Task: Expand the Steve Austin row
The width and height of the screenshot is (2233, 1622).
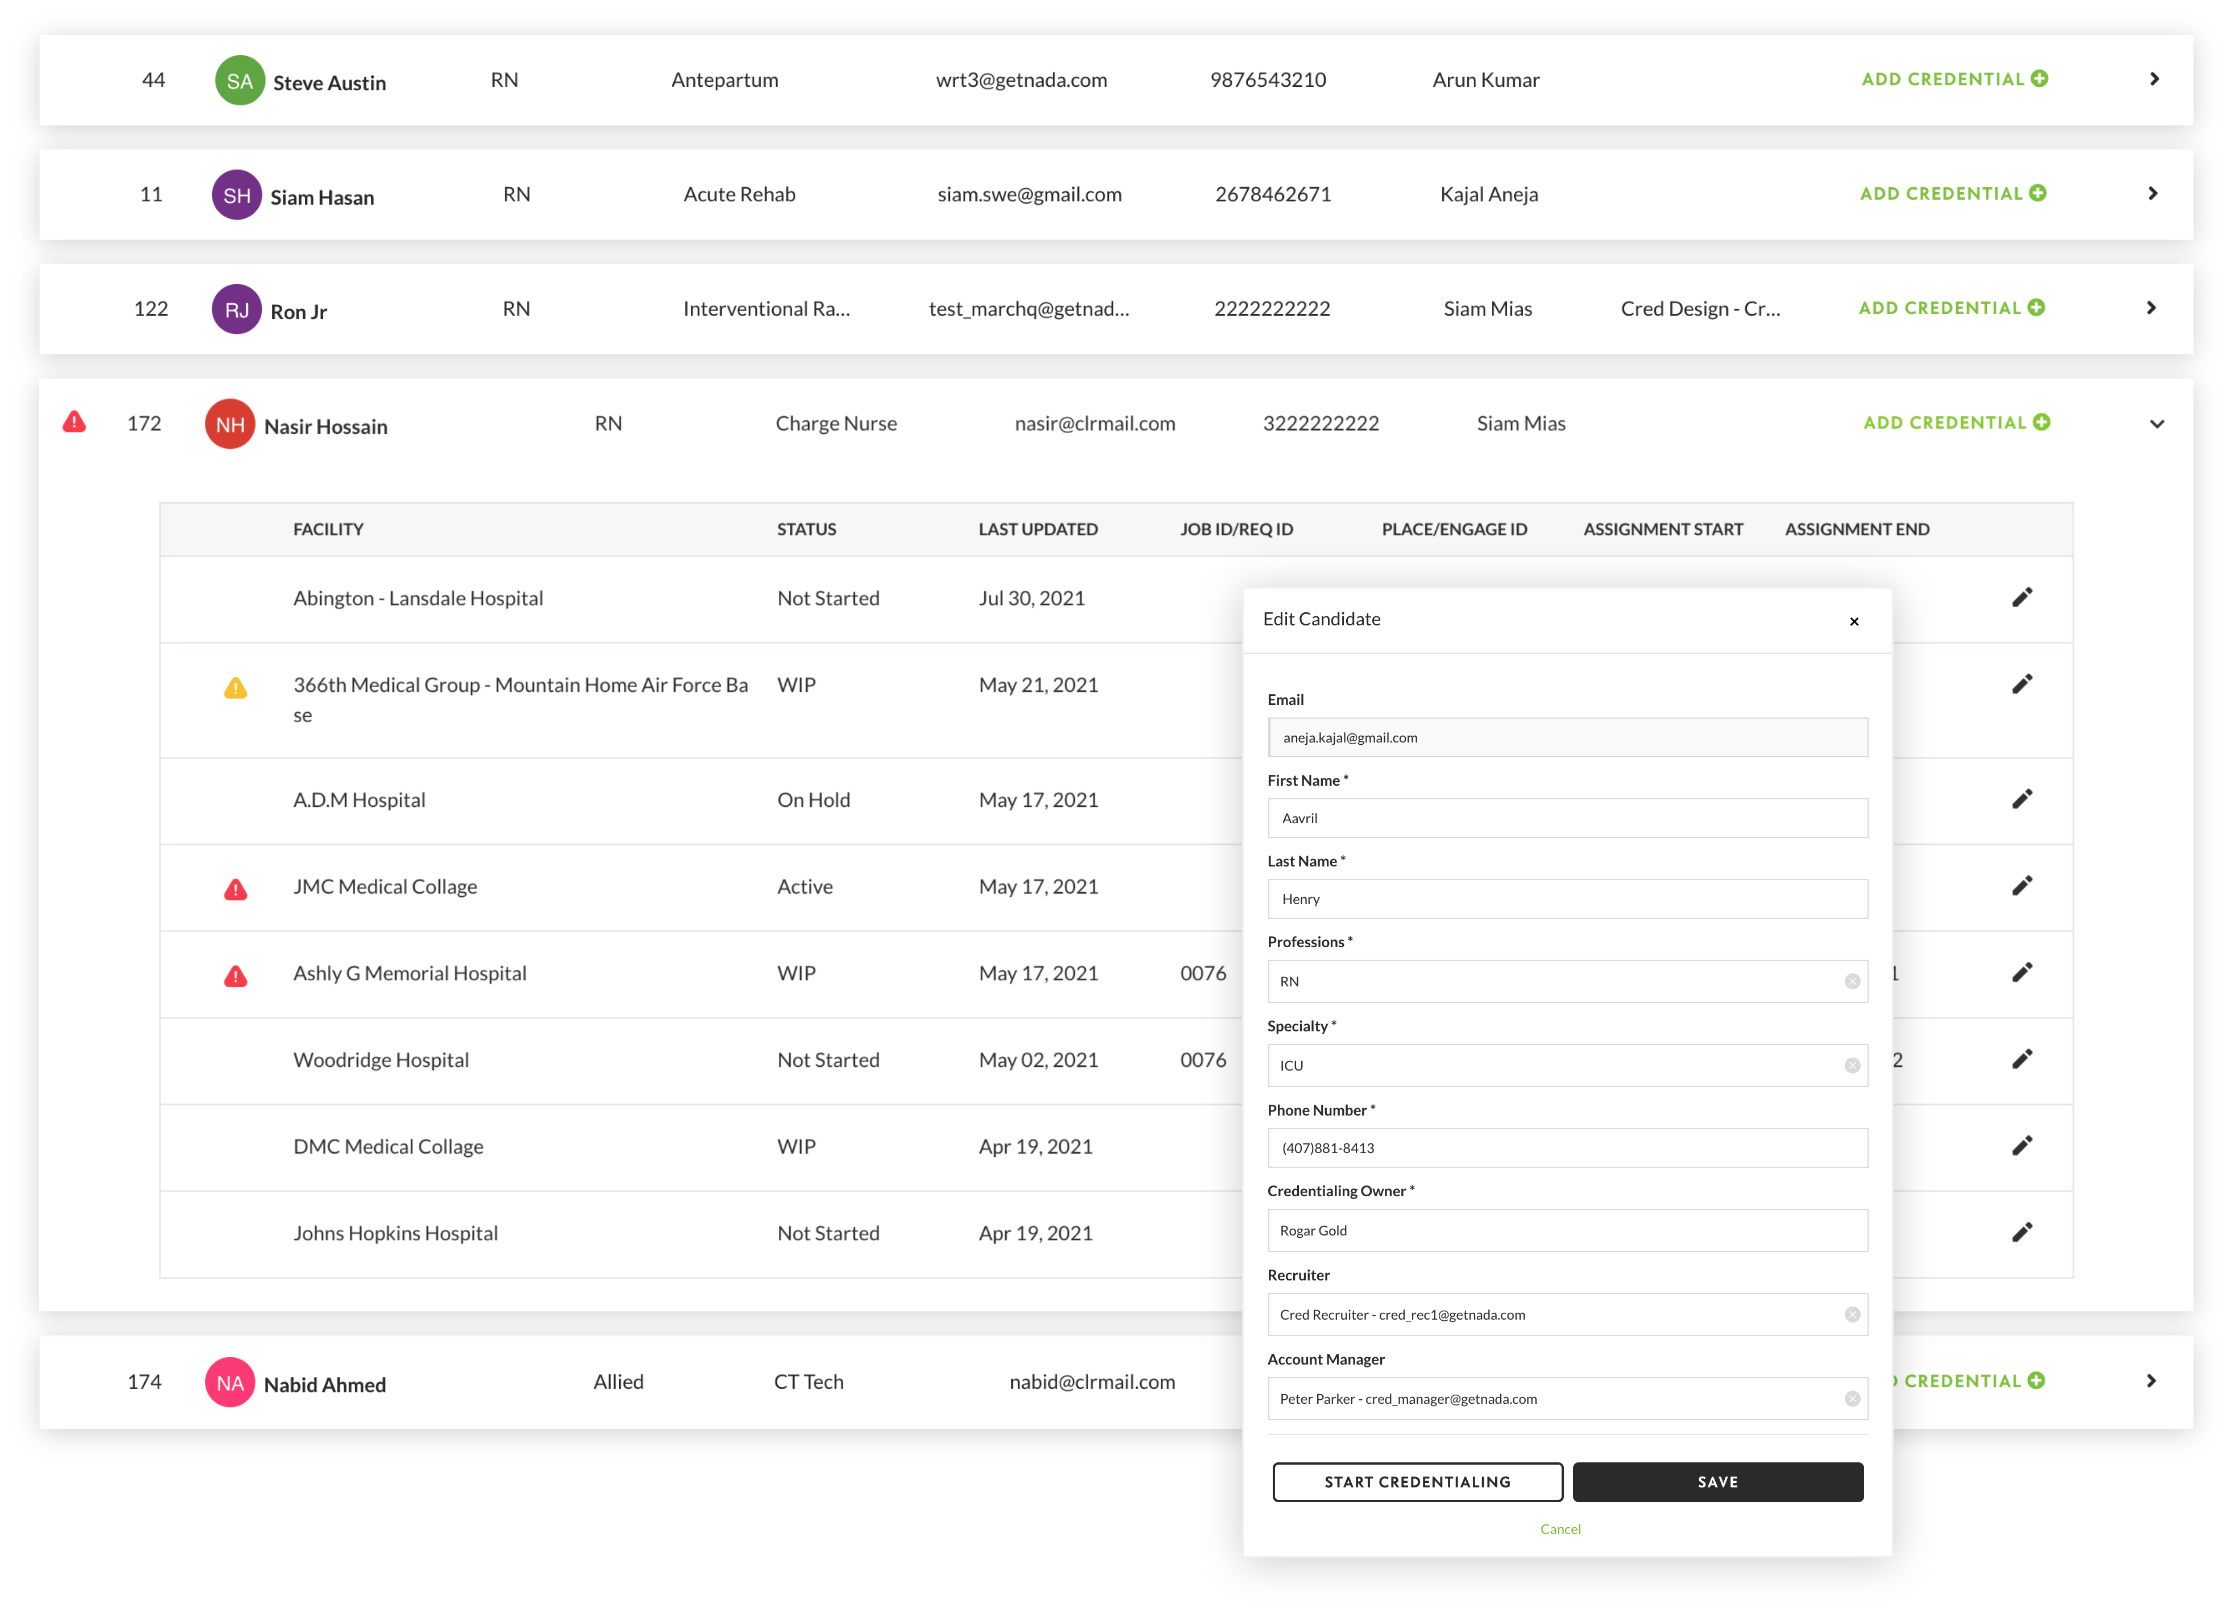Action: [x=2155, y=79]
